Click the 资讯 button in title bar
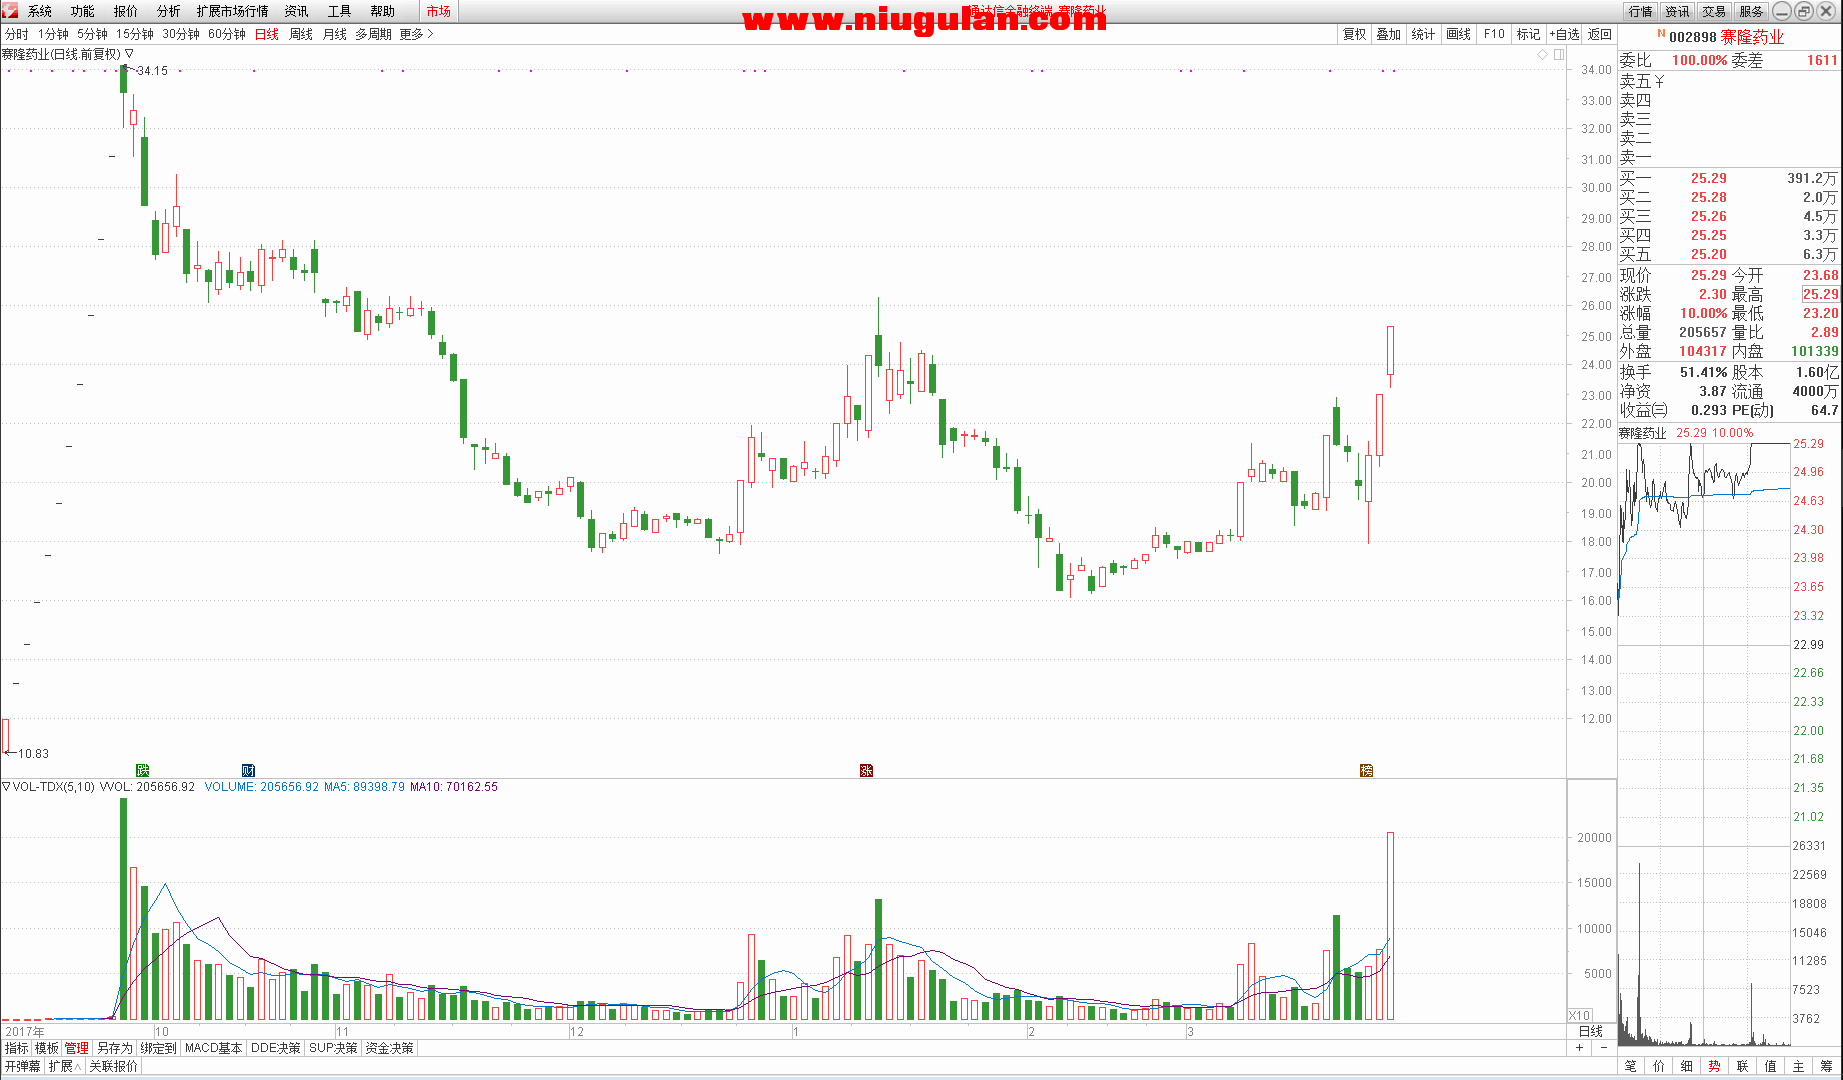The image size is (1843, 1080). point(1677,11)
